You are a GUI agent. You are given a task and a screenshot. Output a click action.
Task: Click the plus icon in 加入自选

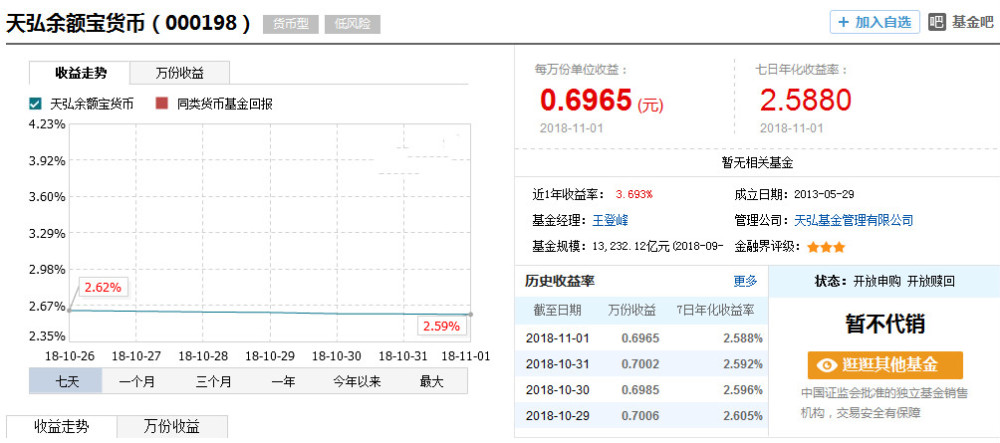coord(843,22)
